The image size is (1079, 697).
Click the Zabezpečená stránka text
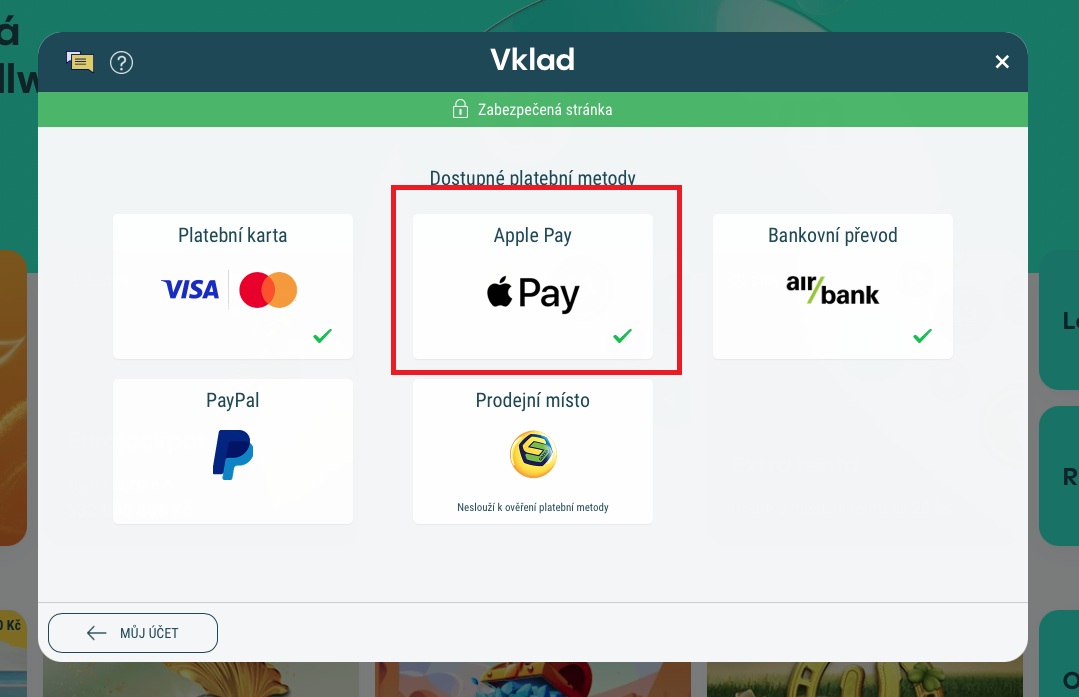click(545, 109)
